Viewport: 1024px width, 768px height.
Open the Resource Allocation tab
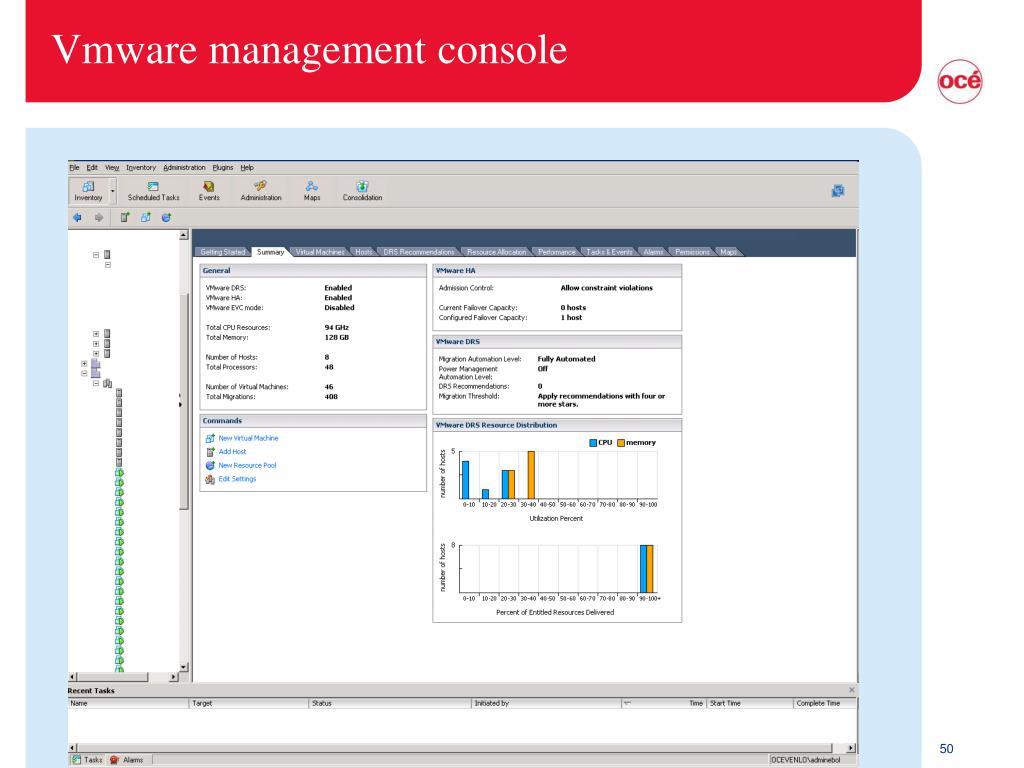[x=496, y=252]
